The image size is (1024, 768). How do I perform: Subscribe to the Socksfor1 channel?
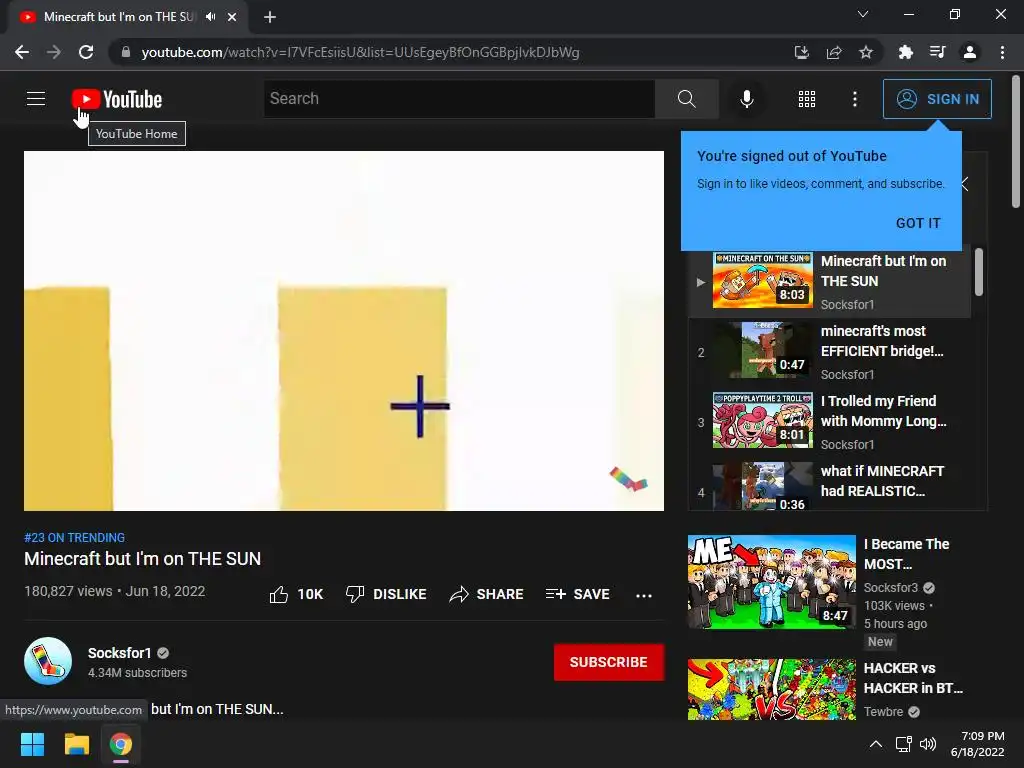[x=609, y=662]
